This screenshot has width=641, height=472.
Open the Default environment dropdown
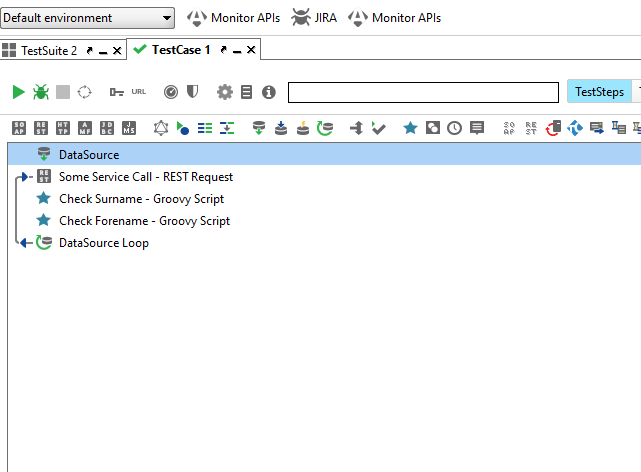(x=87, y=18)
